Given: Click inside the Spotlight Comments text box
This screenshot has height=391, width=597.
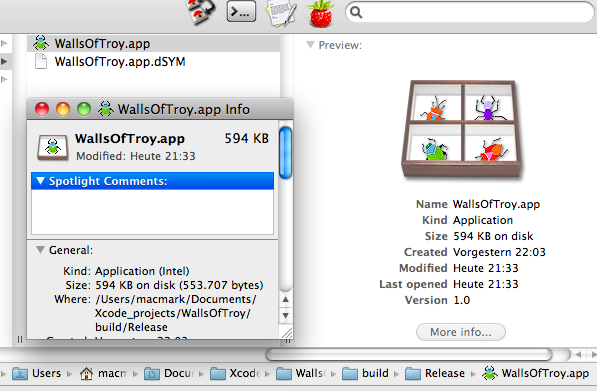Looking at the screenshot, I should [x=152, y=212].
